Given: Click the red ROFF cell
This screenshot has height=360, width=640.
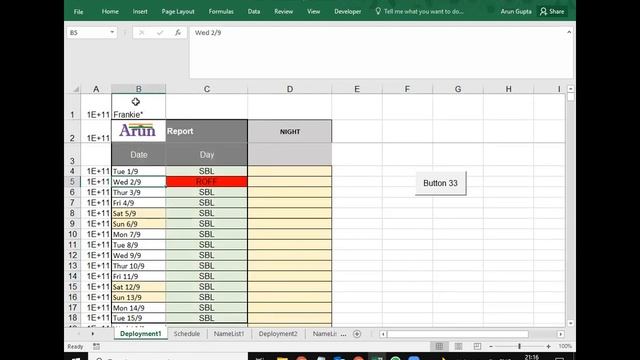Looking at the screenshot, I should pos(207,182).
